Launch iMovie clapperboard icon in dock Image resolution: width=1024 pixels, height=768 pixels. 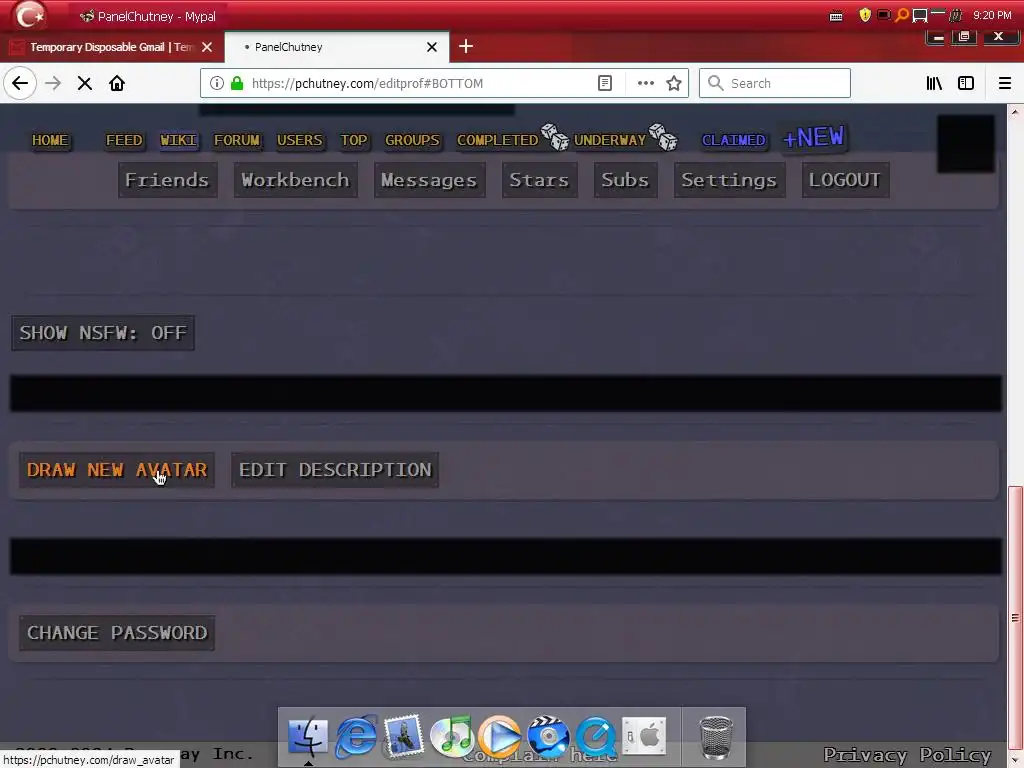click(x=548, y=736)
